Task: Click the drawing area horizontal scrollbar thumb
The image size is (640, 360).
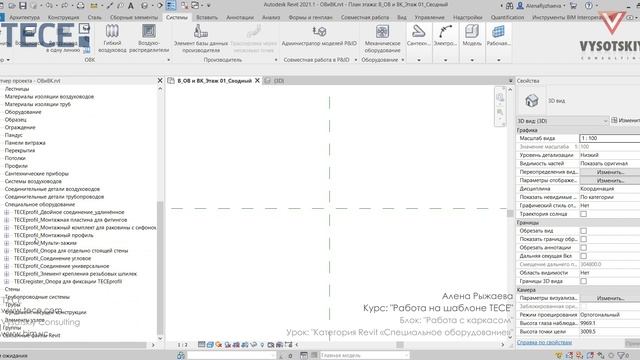Action: click(x=400, y=345)
